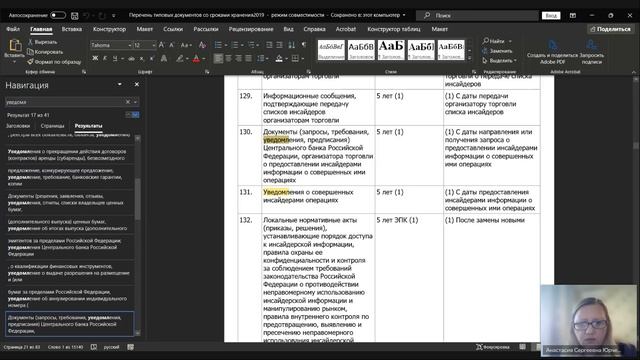Toggle bold with the Ж button
Viewport: 640px width, 360px height.
point(95,59)
